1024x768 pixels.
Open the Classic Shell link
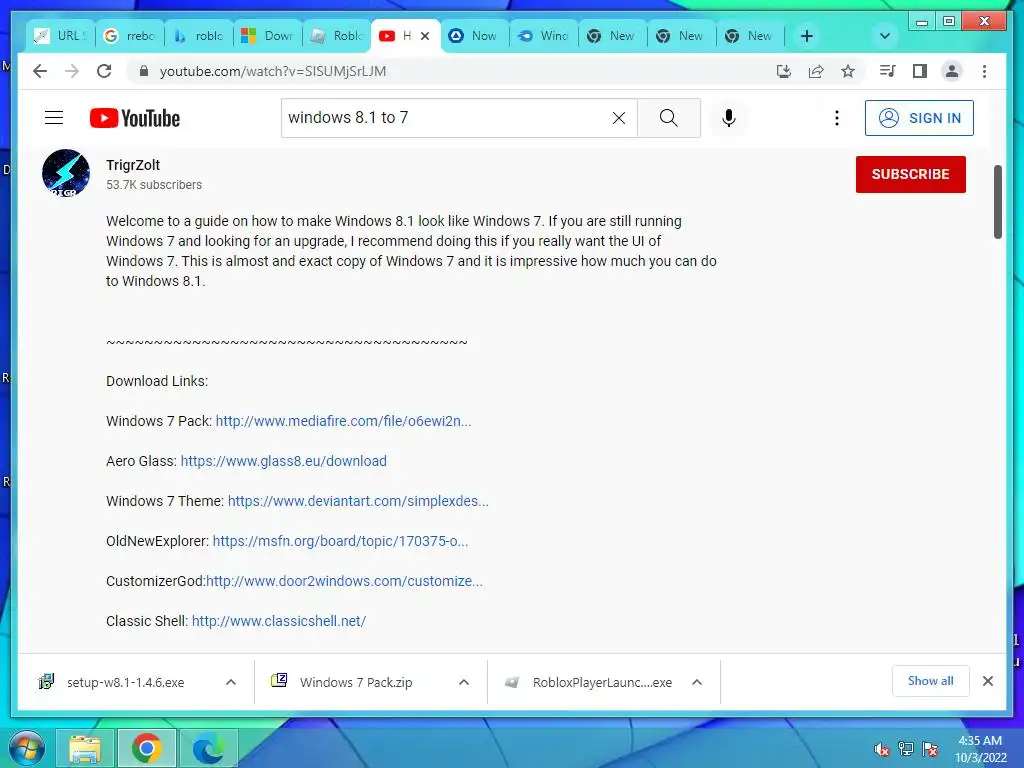279,621
